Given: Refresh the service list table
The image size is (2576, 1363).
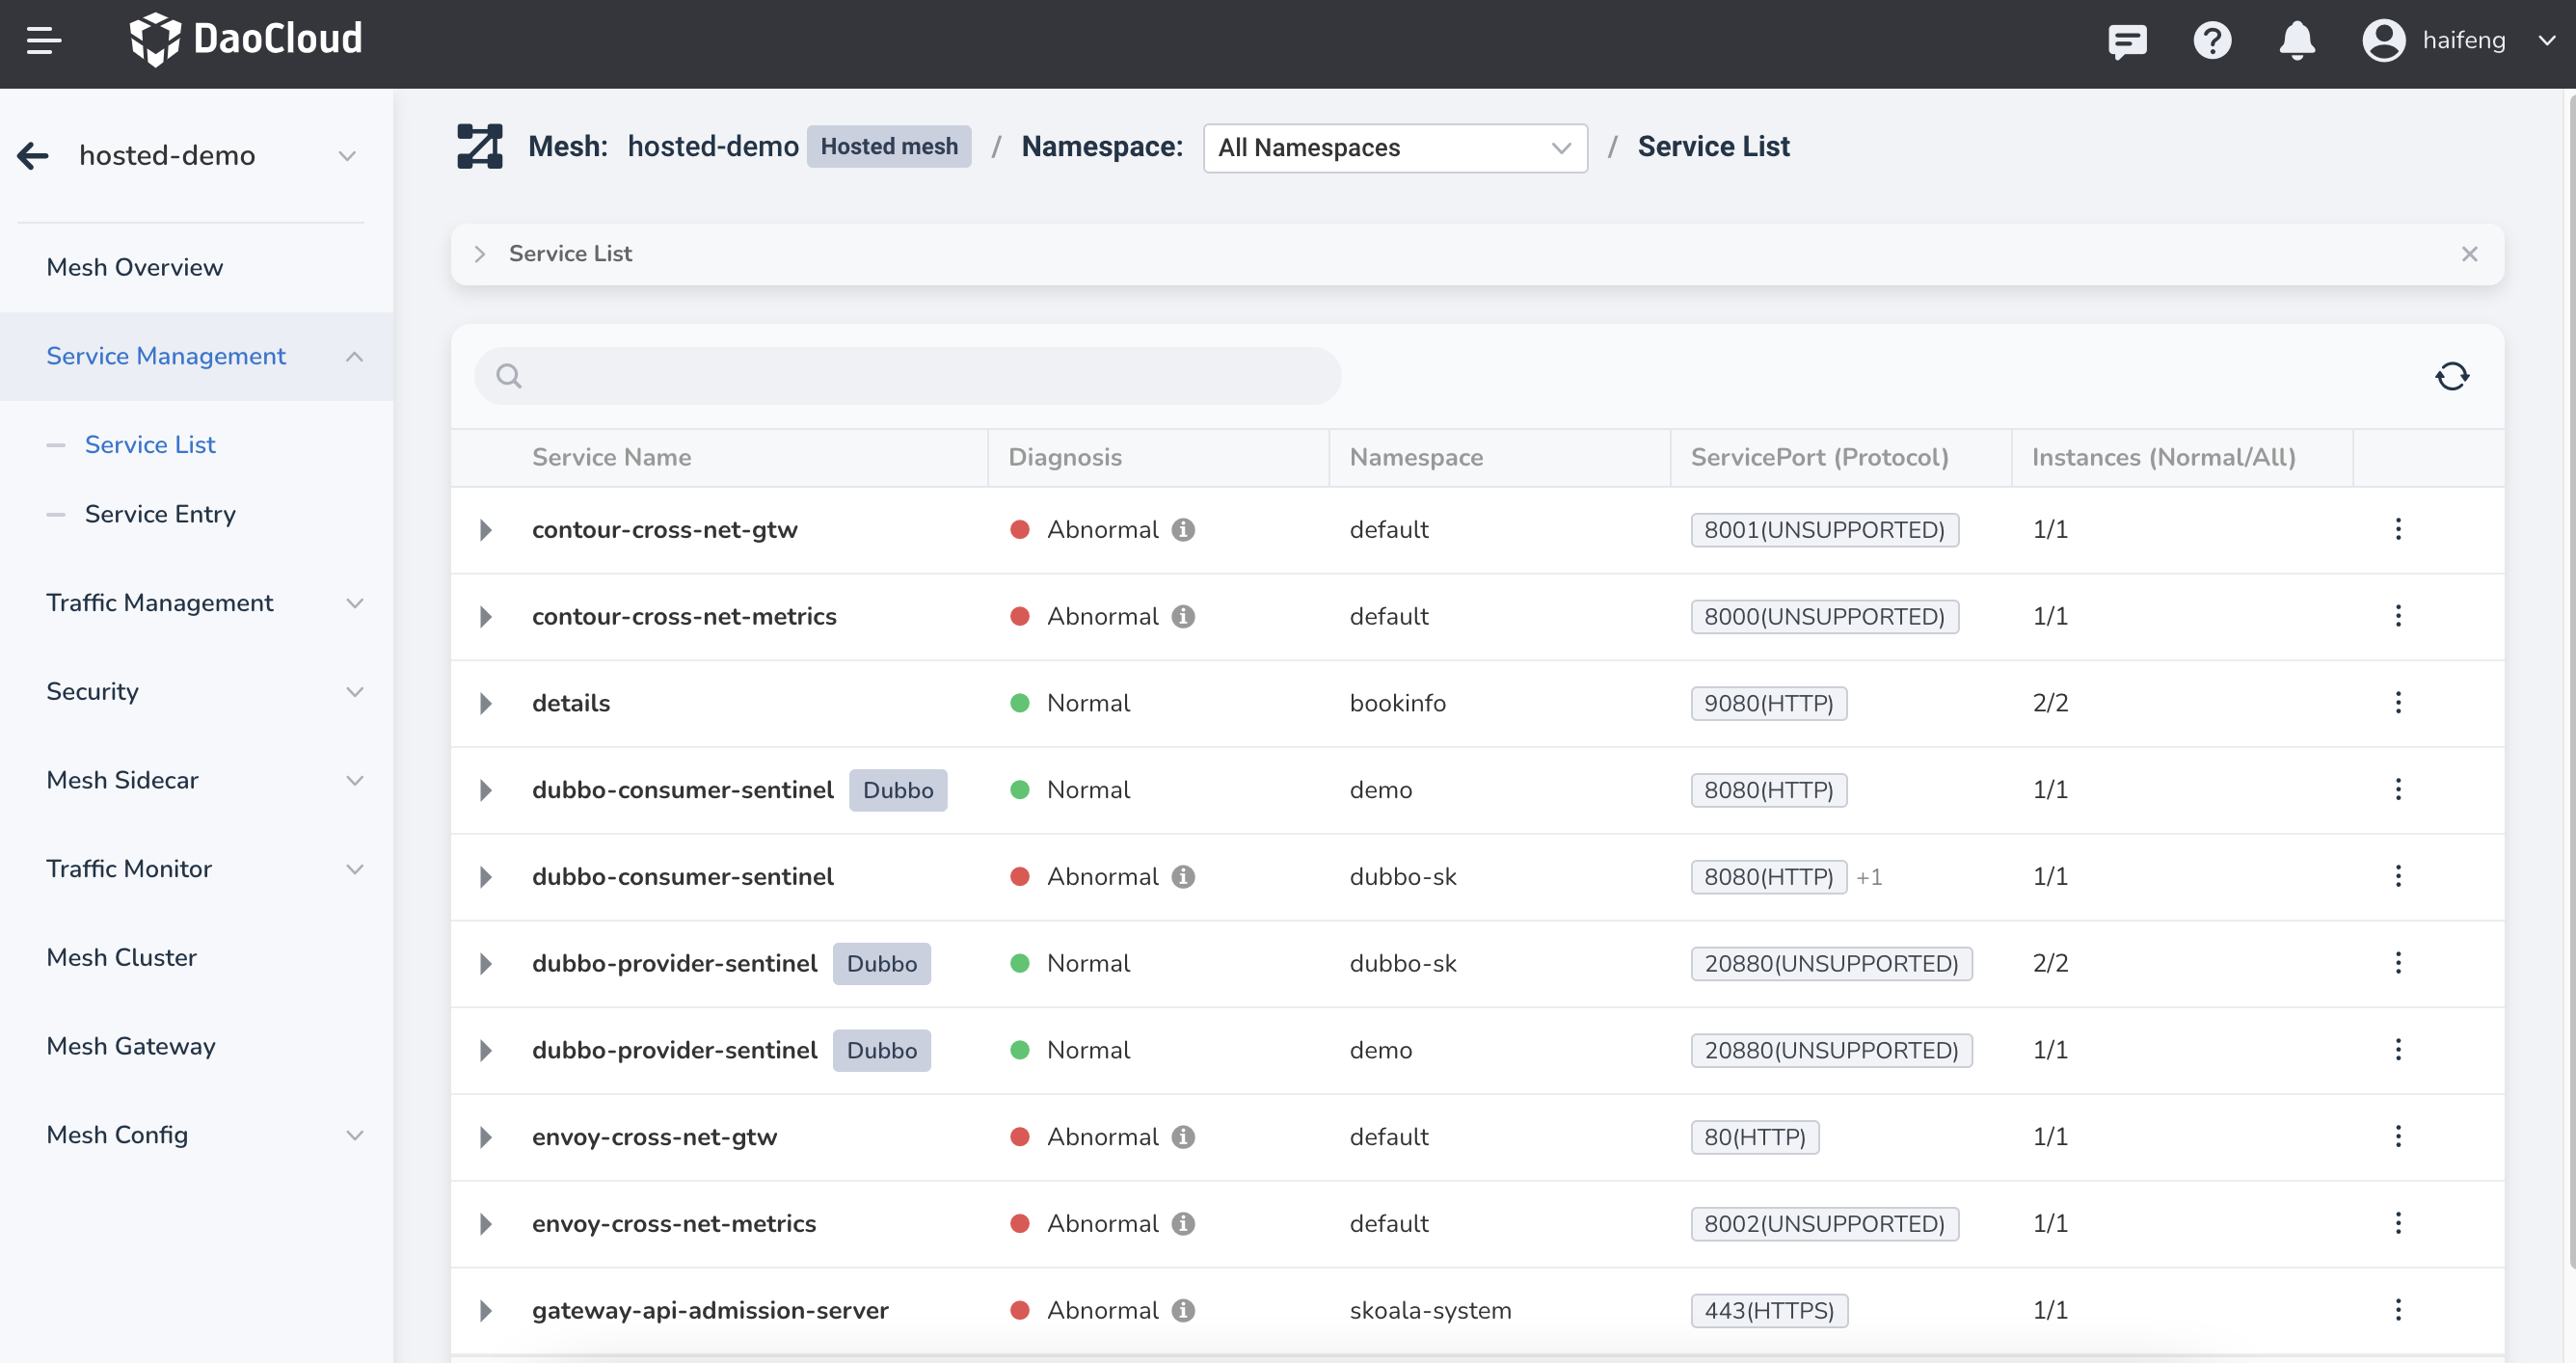Looking at the screenshot, I should pos(2452,376).
